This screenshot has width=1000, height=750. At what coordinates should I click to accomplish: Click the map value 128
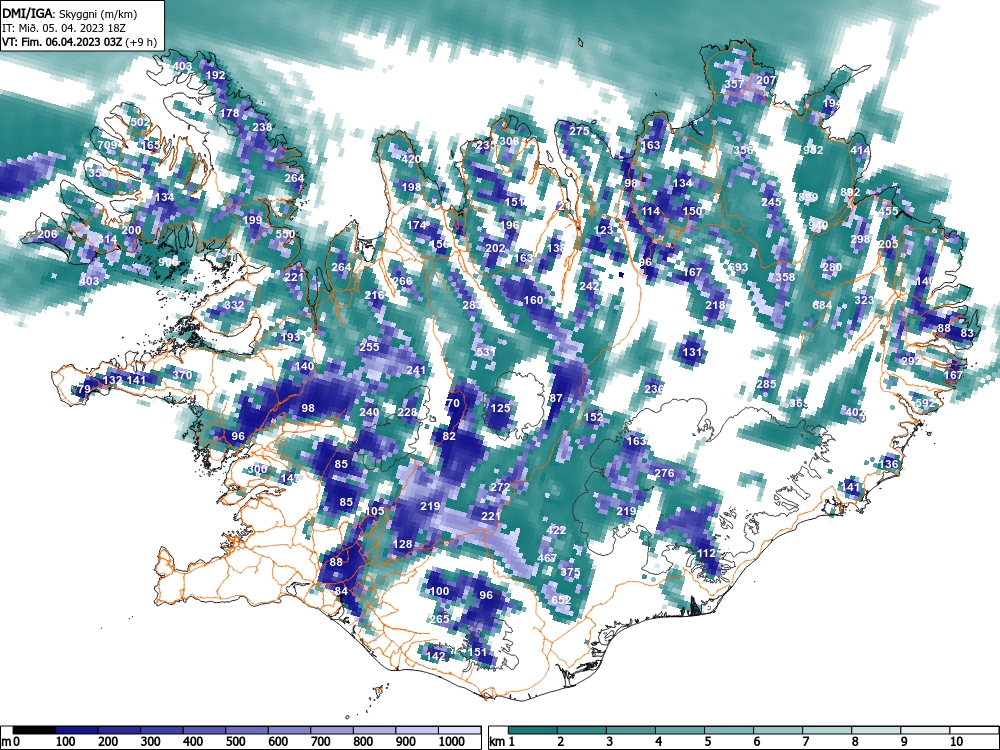402,544
